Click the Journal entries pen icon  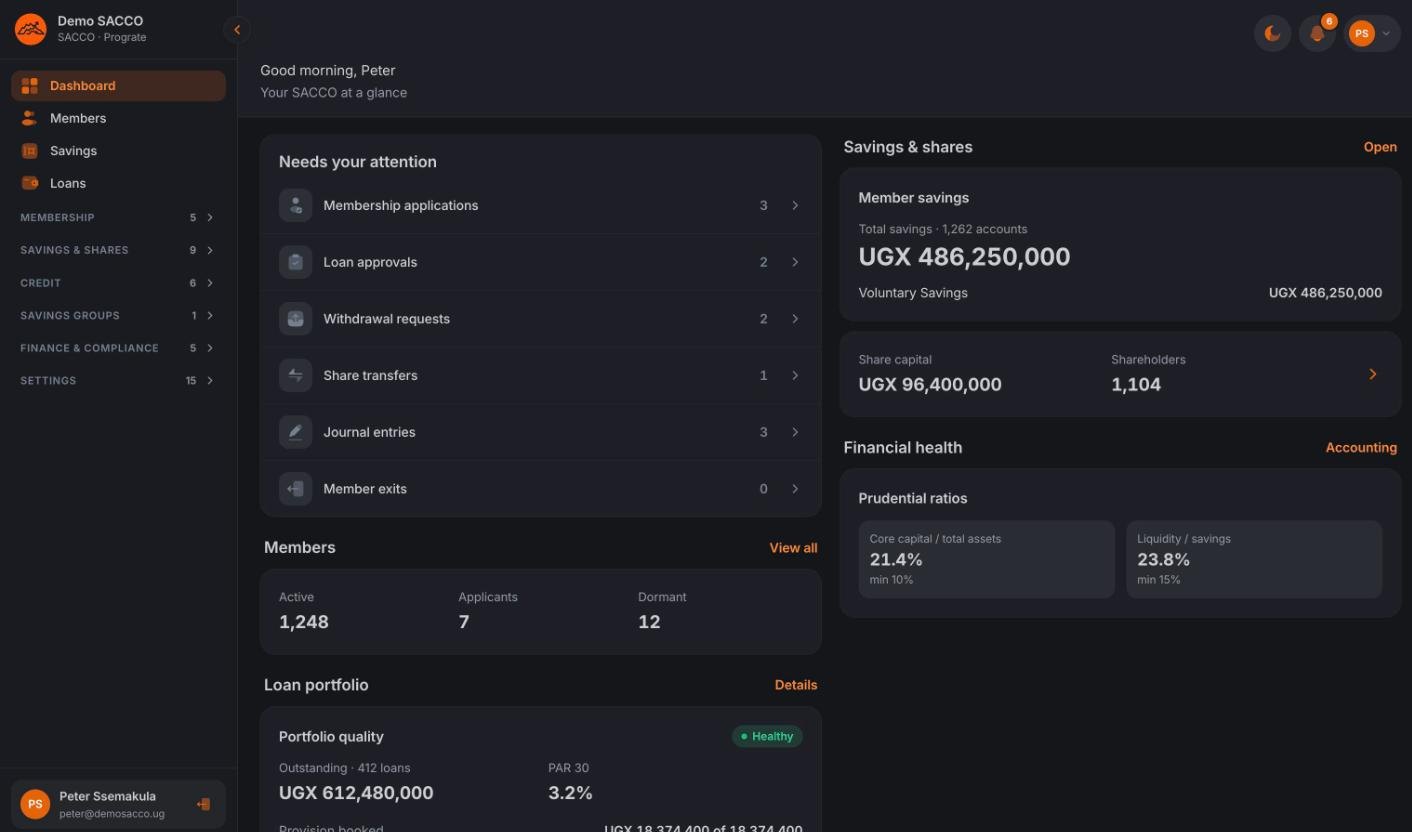coord(295,432)
